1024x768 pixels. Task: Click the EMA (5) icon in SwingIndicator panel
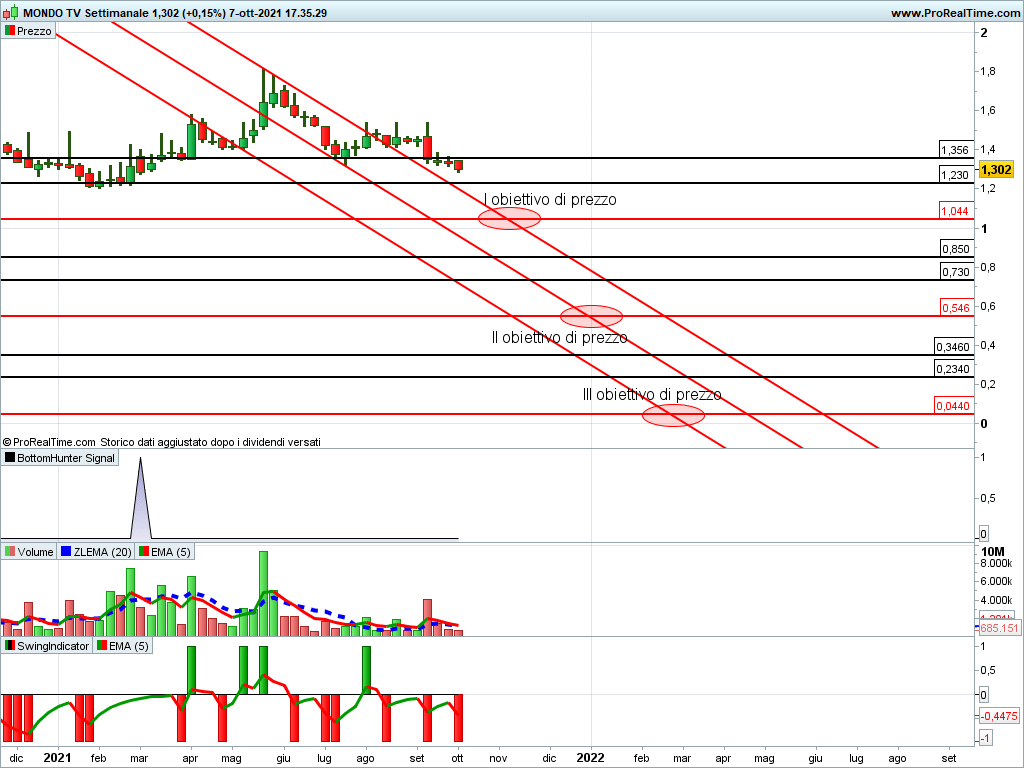pyautogui.click(x=100, y=646)
